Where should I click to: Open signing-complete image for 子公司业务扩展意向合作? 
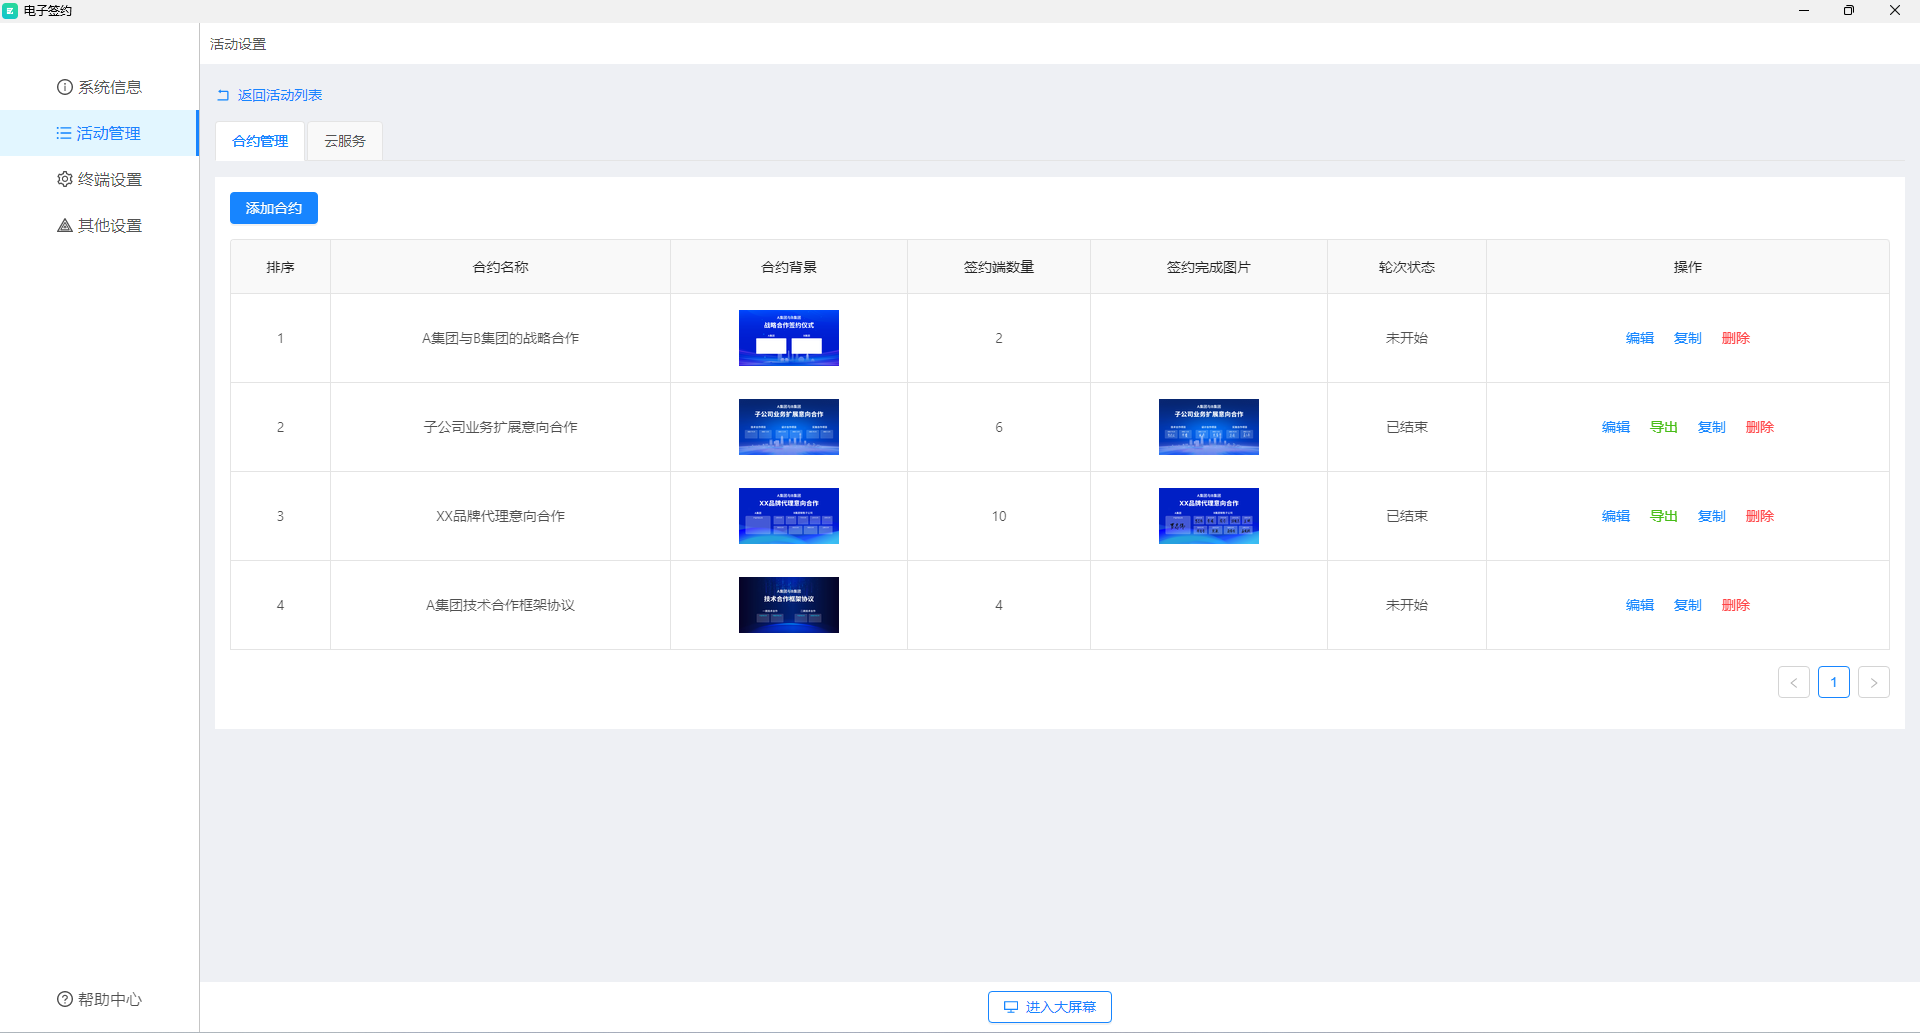(x=1208, y=427)
